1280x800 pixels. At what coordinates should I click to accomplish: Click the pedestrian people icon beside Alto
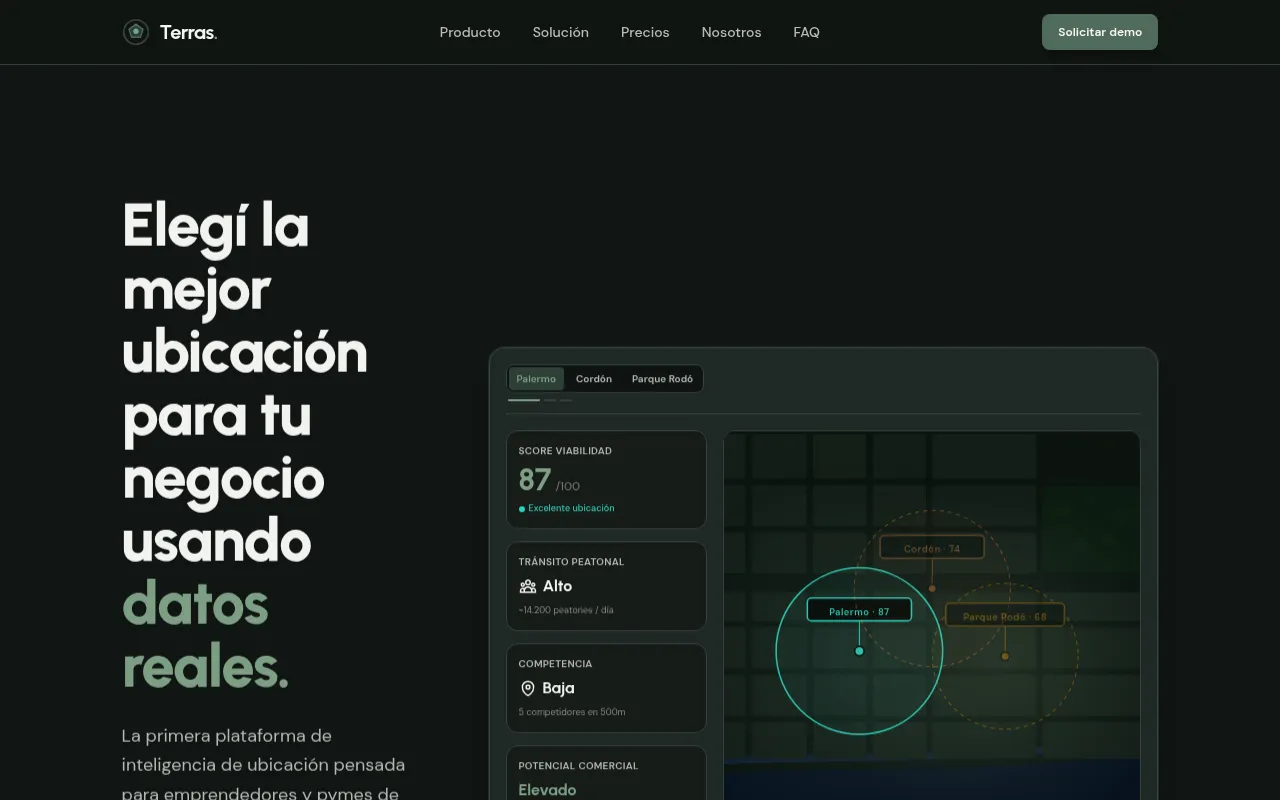coord(528,586)
